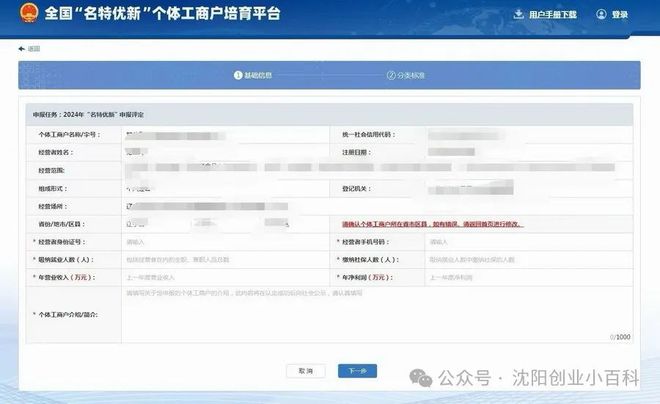Click the 注册日期 label

(x=357, y=152)
